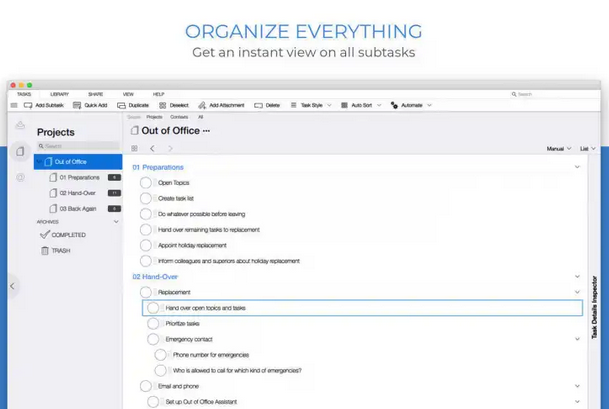Click the Trash bin icon
The width and height of the screenshot is (609, 409).
point(45,251)
